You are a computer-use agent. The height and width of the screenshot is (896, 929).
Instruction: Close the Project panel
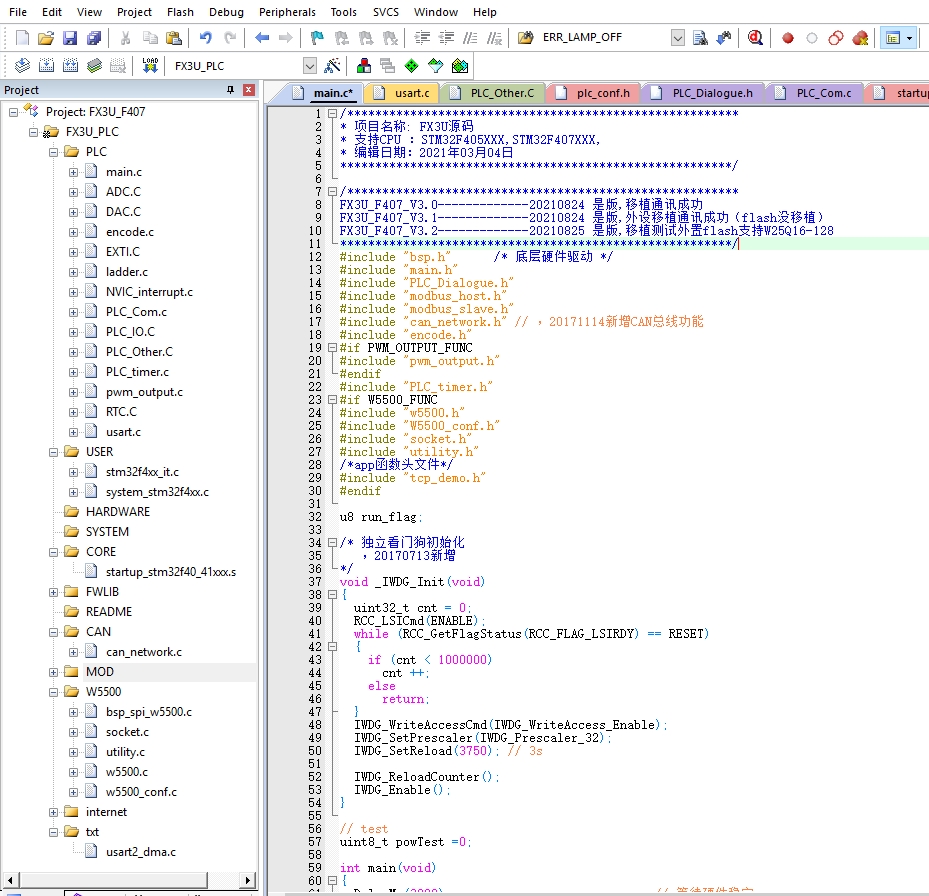249,90
